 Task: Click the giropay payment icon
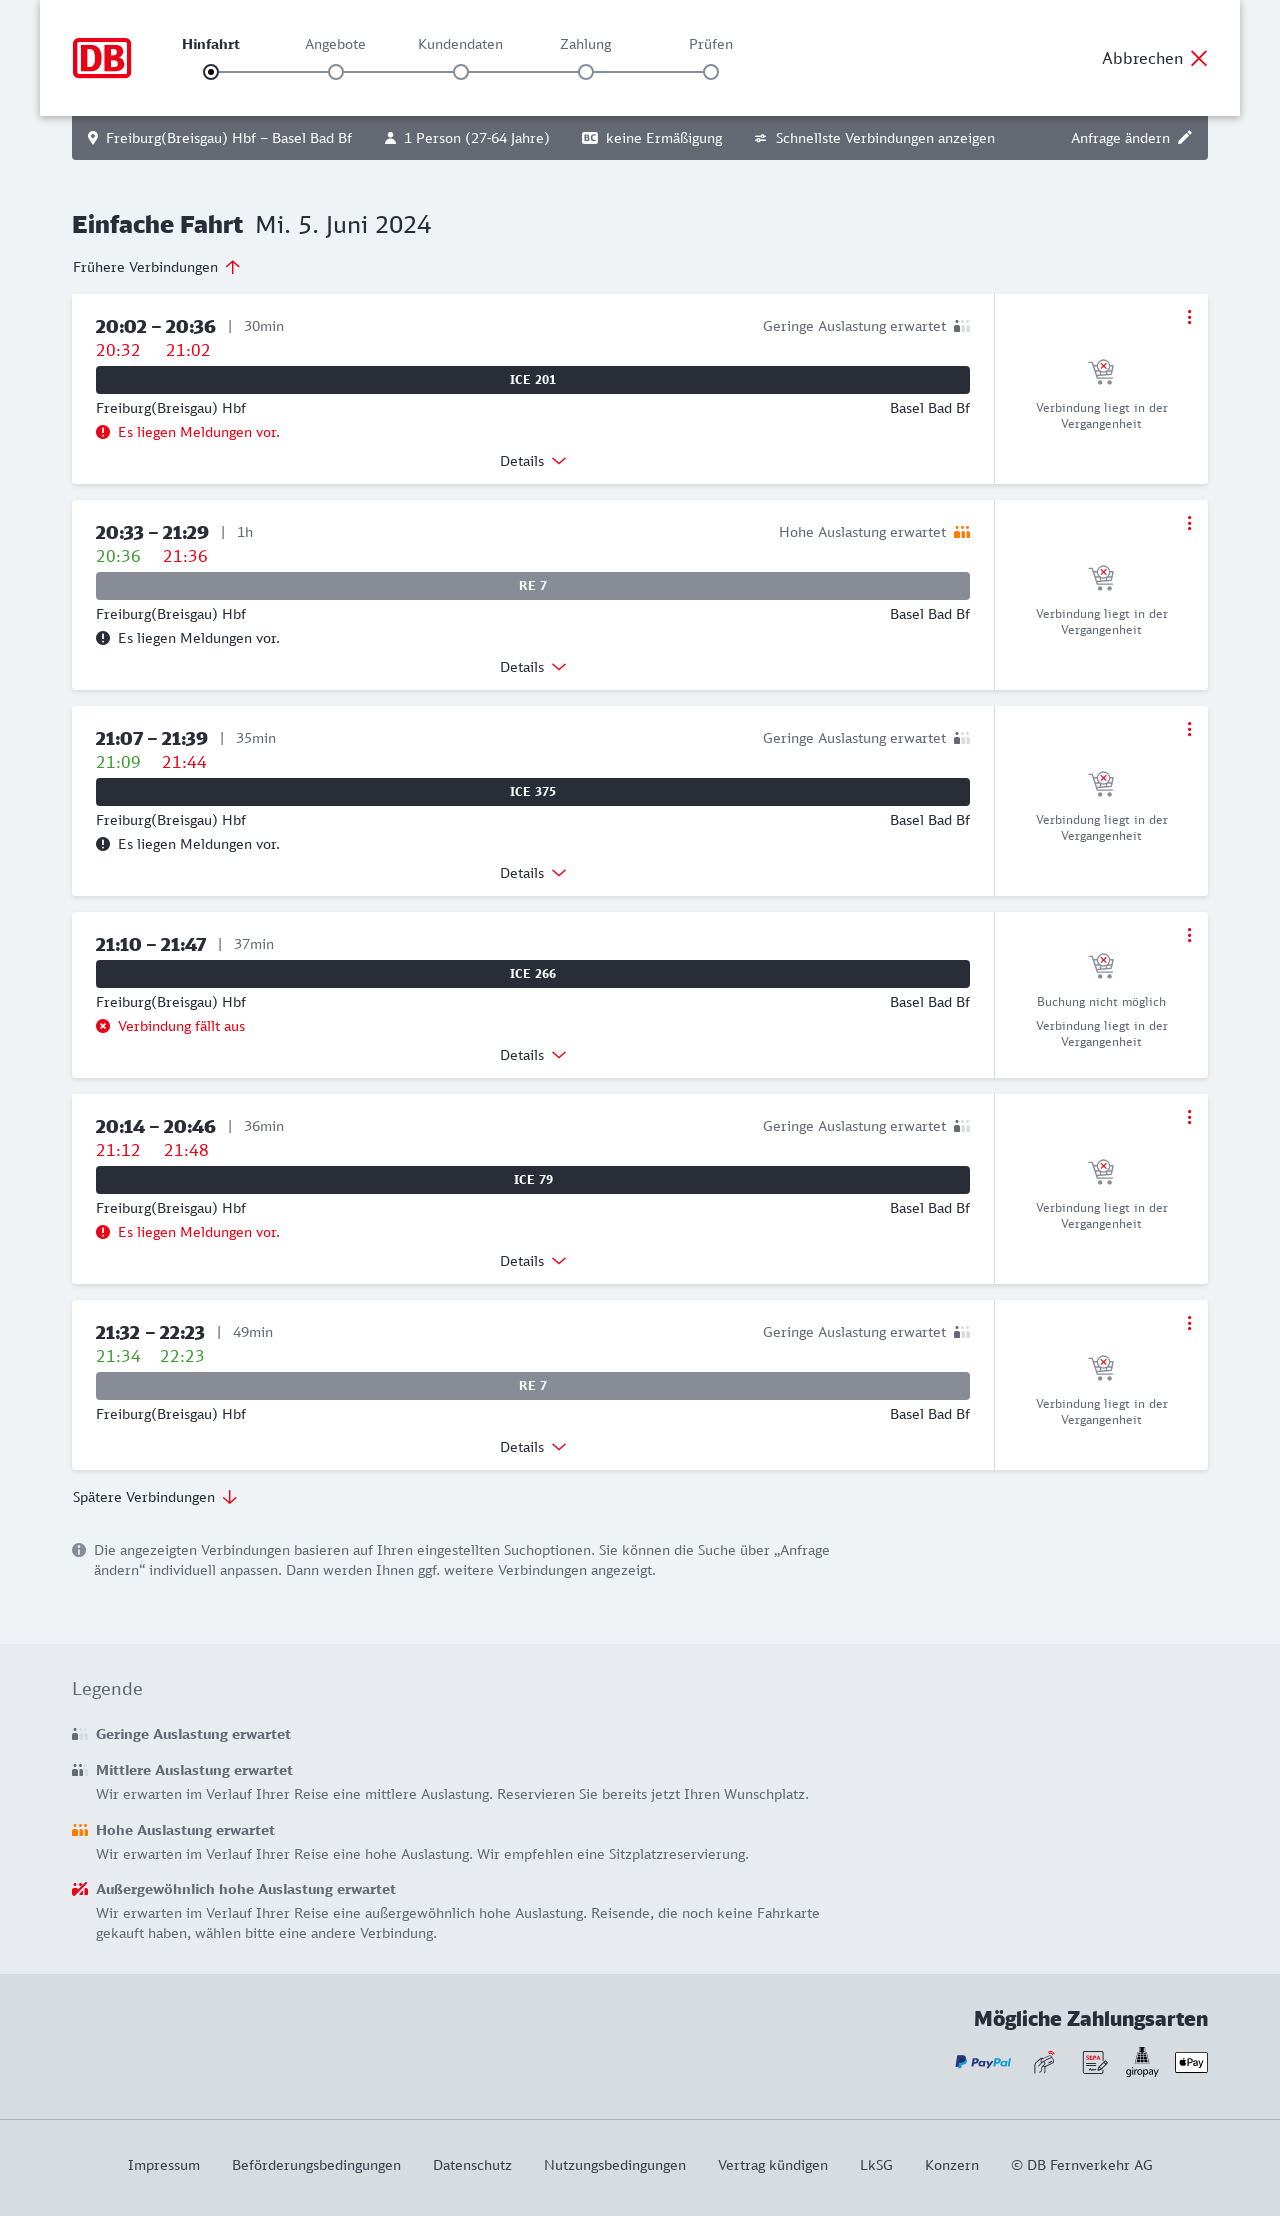[1142, 2061]
